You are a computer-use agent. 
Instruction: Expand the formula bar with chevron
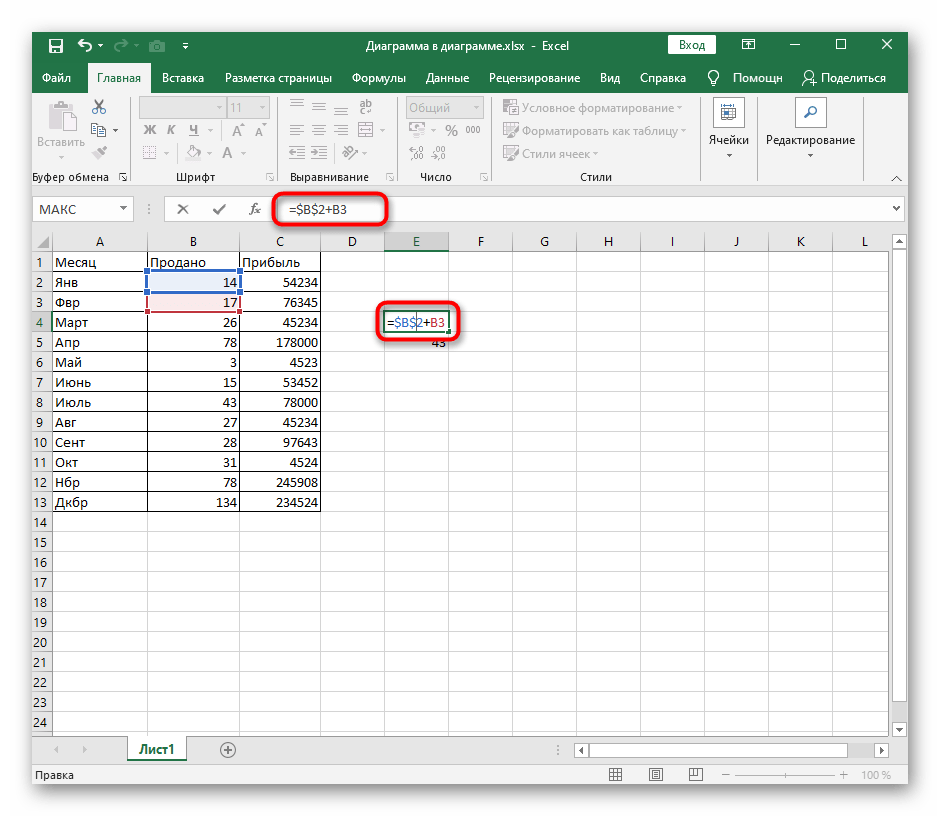click(896, 209)
